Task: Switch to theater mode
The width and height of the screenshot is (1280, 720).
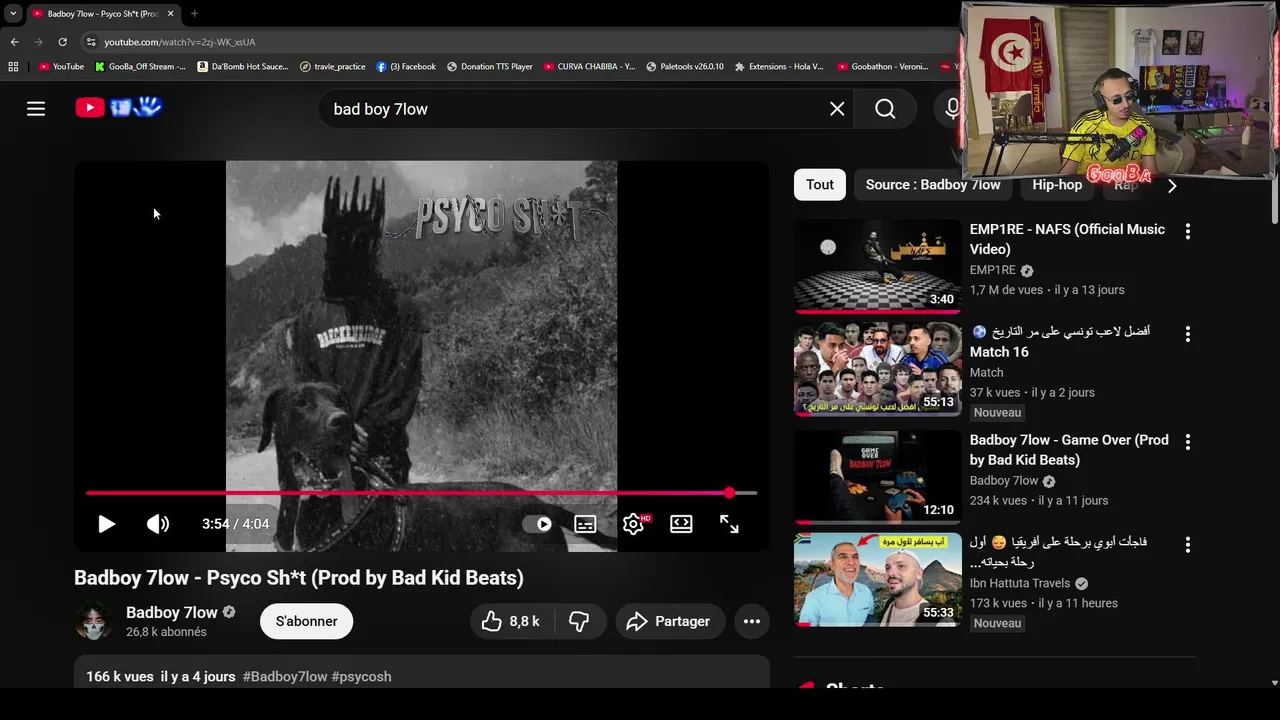Action: [x=681, y=524]
